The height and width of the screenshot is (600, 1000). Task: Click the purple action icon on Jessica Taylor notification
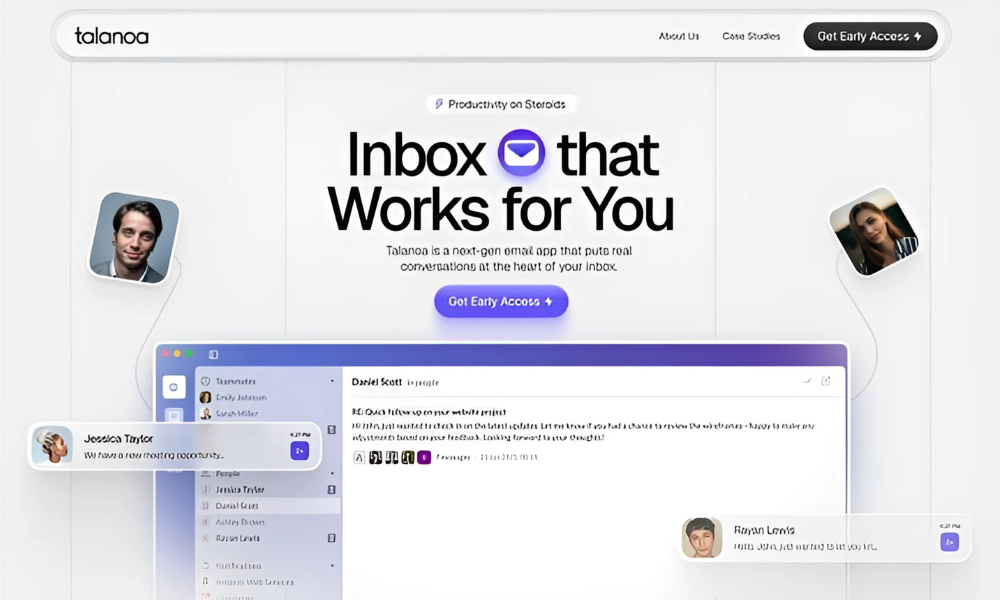(299, 451)
